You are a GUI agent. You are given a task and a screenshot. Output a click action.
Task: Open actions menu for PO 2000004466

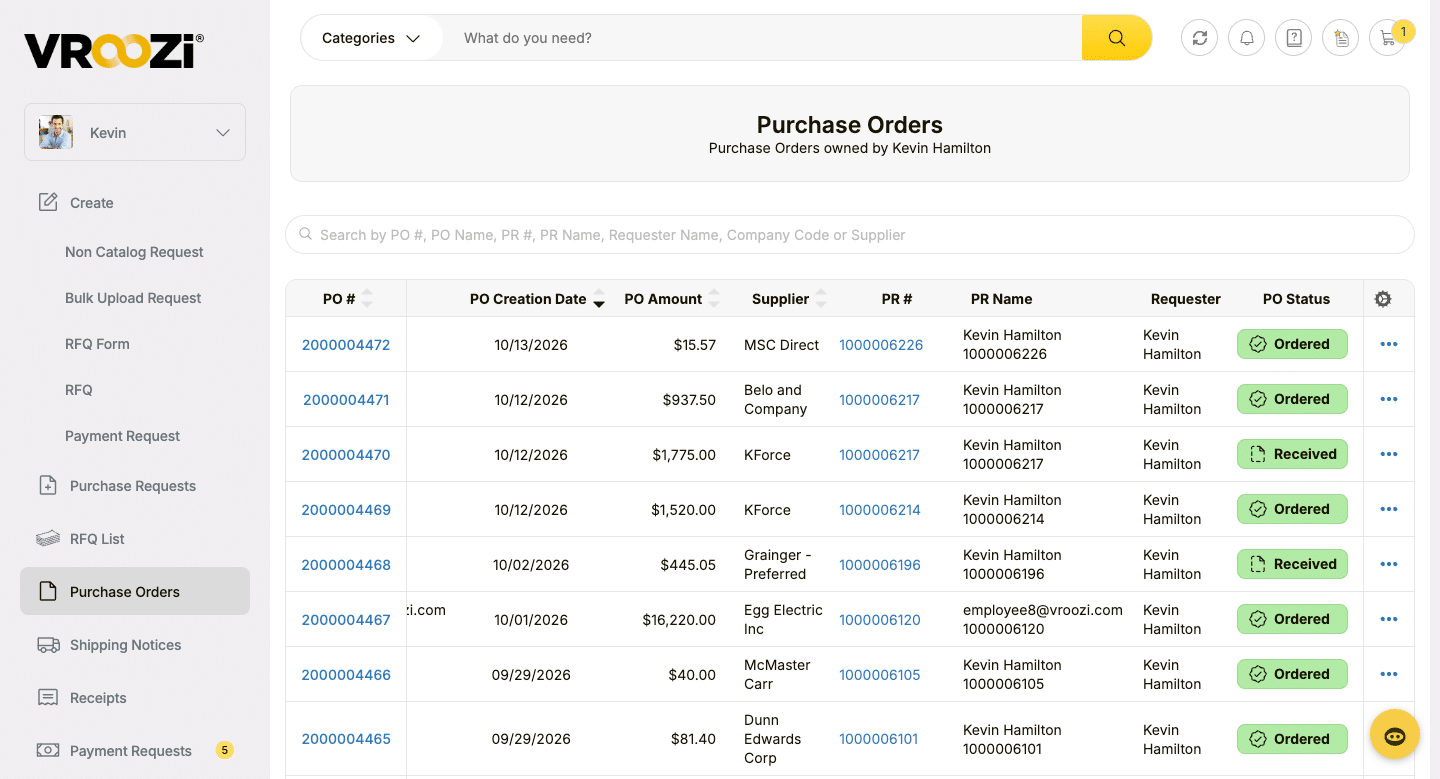(x=1389, y=674)
